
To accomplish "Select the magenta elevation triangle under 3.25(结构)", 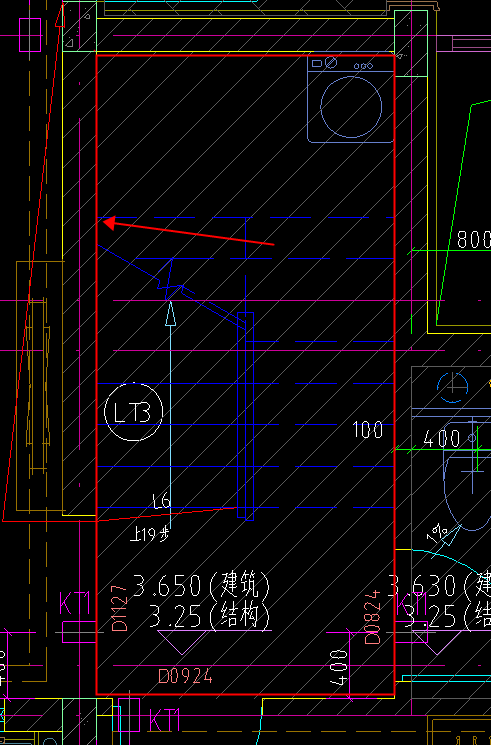I will click(x=182, y=642).
